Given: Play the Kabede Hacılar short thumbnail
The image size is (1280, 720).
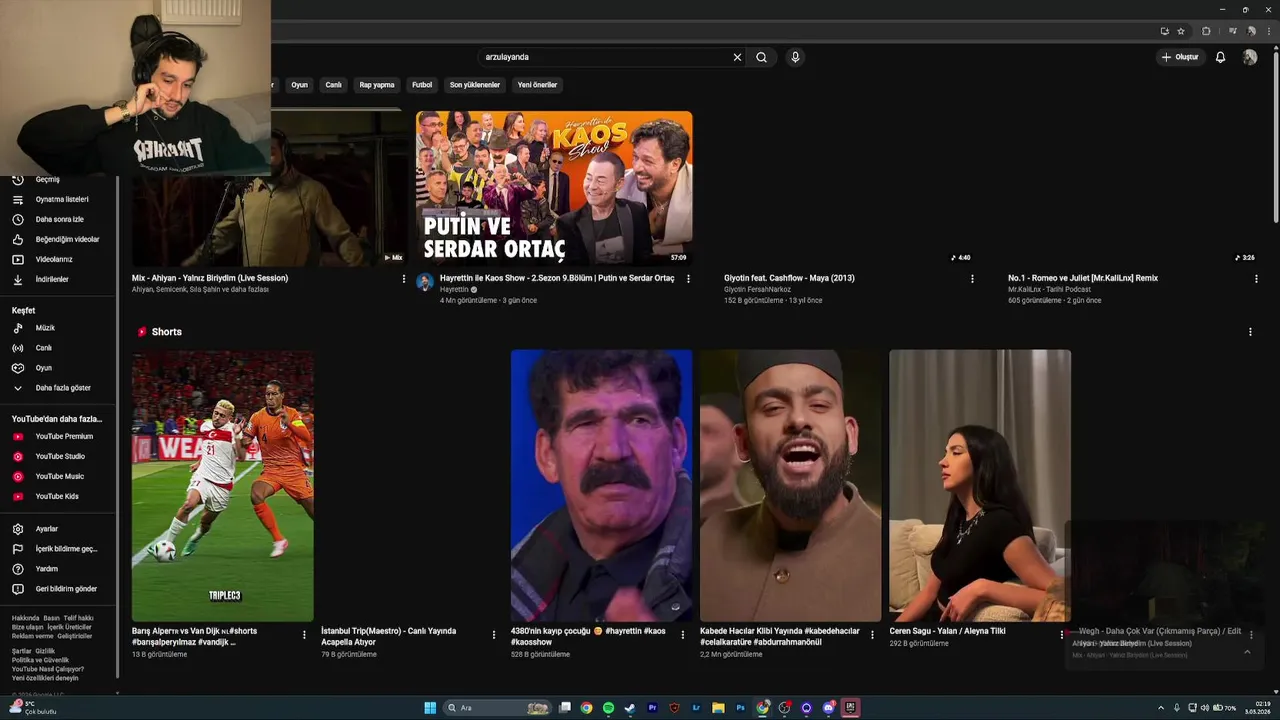Looking at the screenshot, I should (790, 485).
